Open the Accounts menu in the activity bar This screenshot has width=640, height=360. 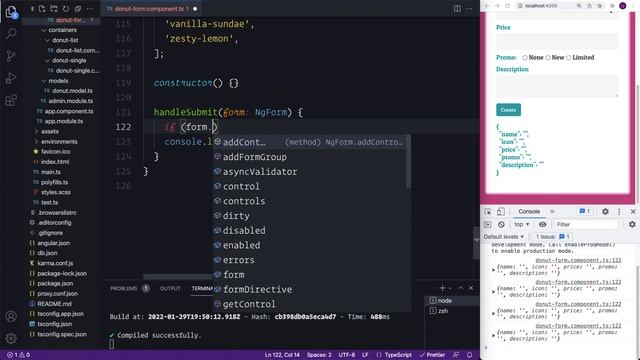click(x=11, y=316)
